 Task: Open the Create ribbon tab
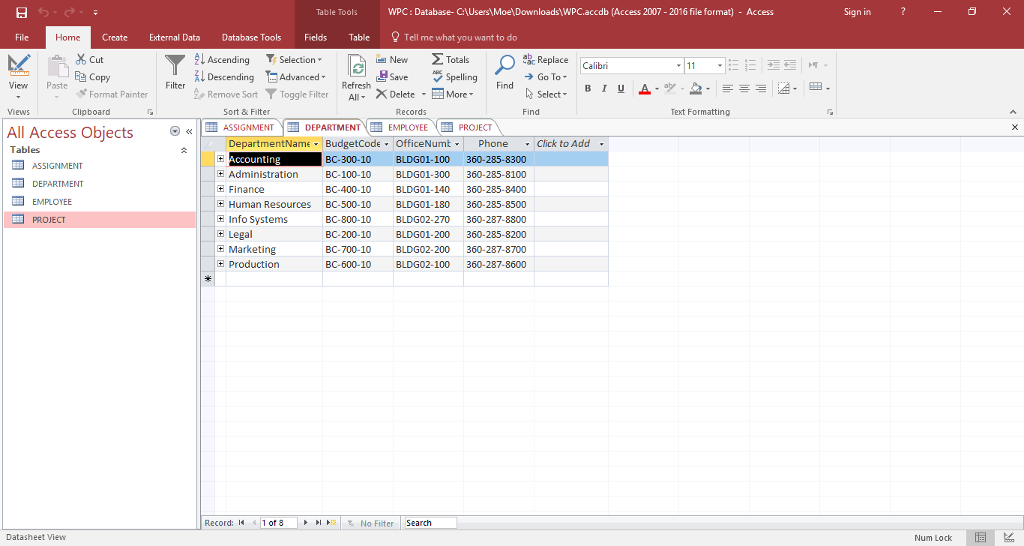(x=115, y=38)
